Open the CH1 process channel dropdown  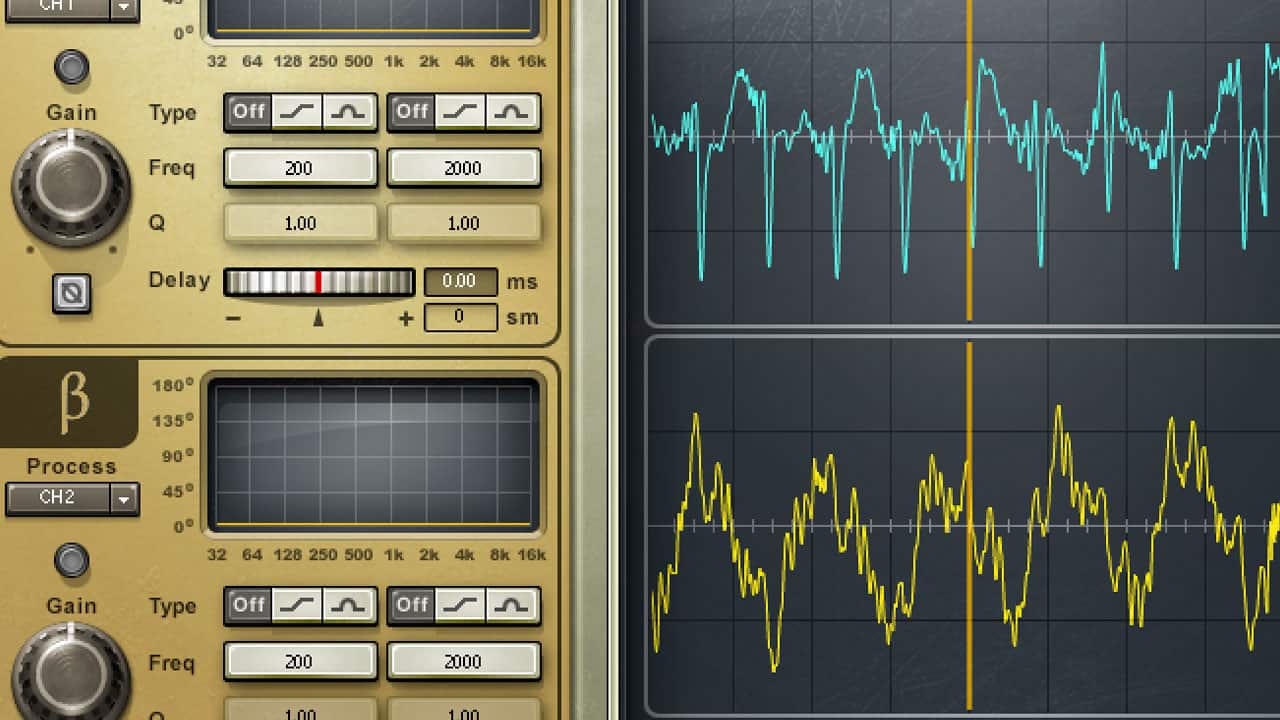pyautogui.click(x=124, y=7)
